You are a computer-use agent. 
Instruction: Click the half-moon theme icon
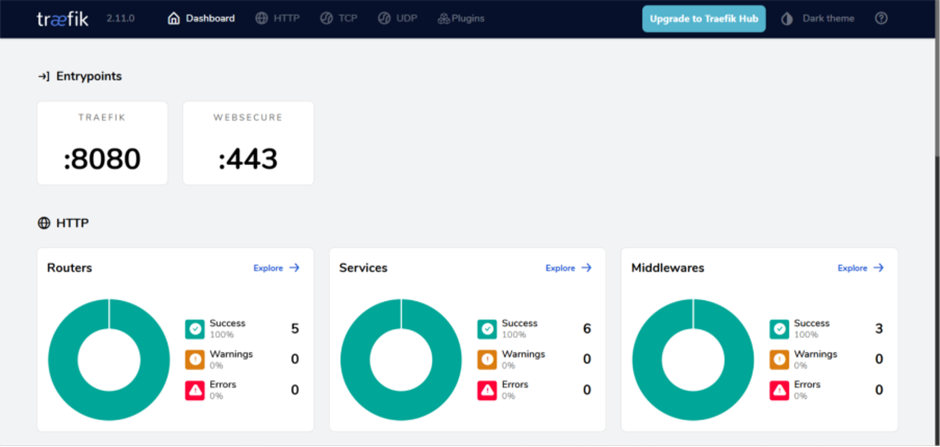click(787, 19)
